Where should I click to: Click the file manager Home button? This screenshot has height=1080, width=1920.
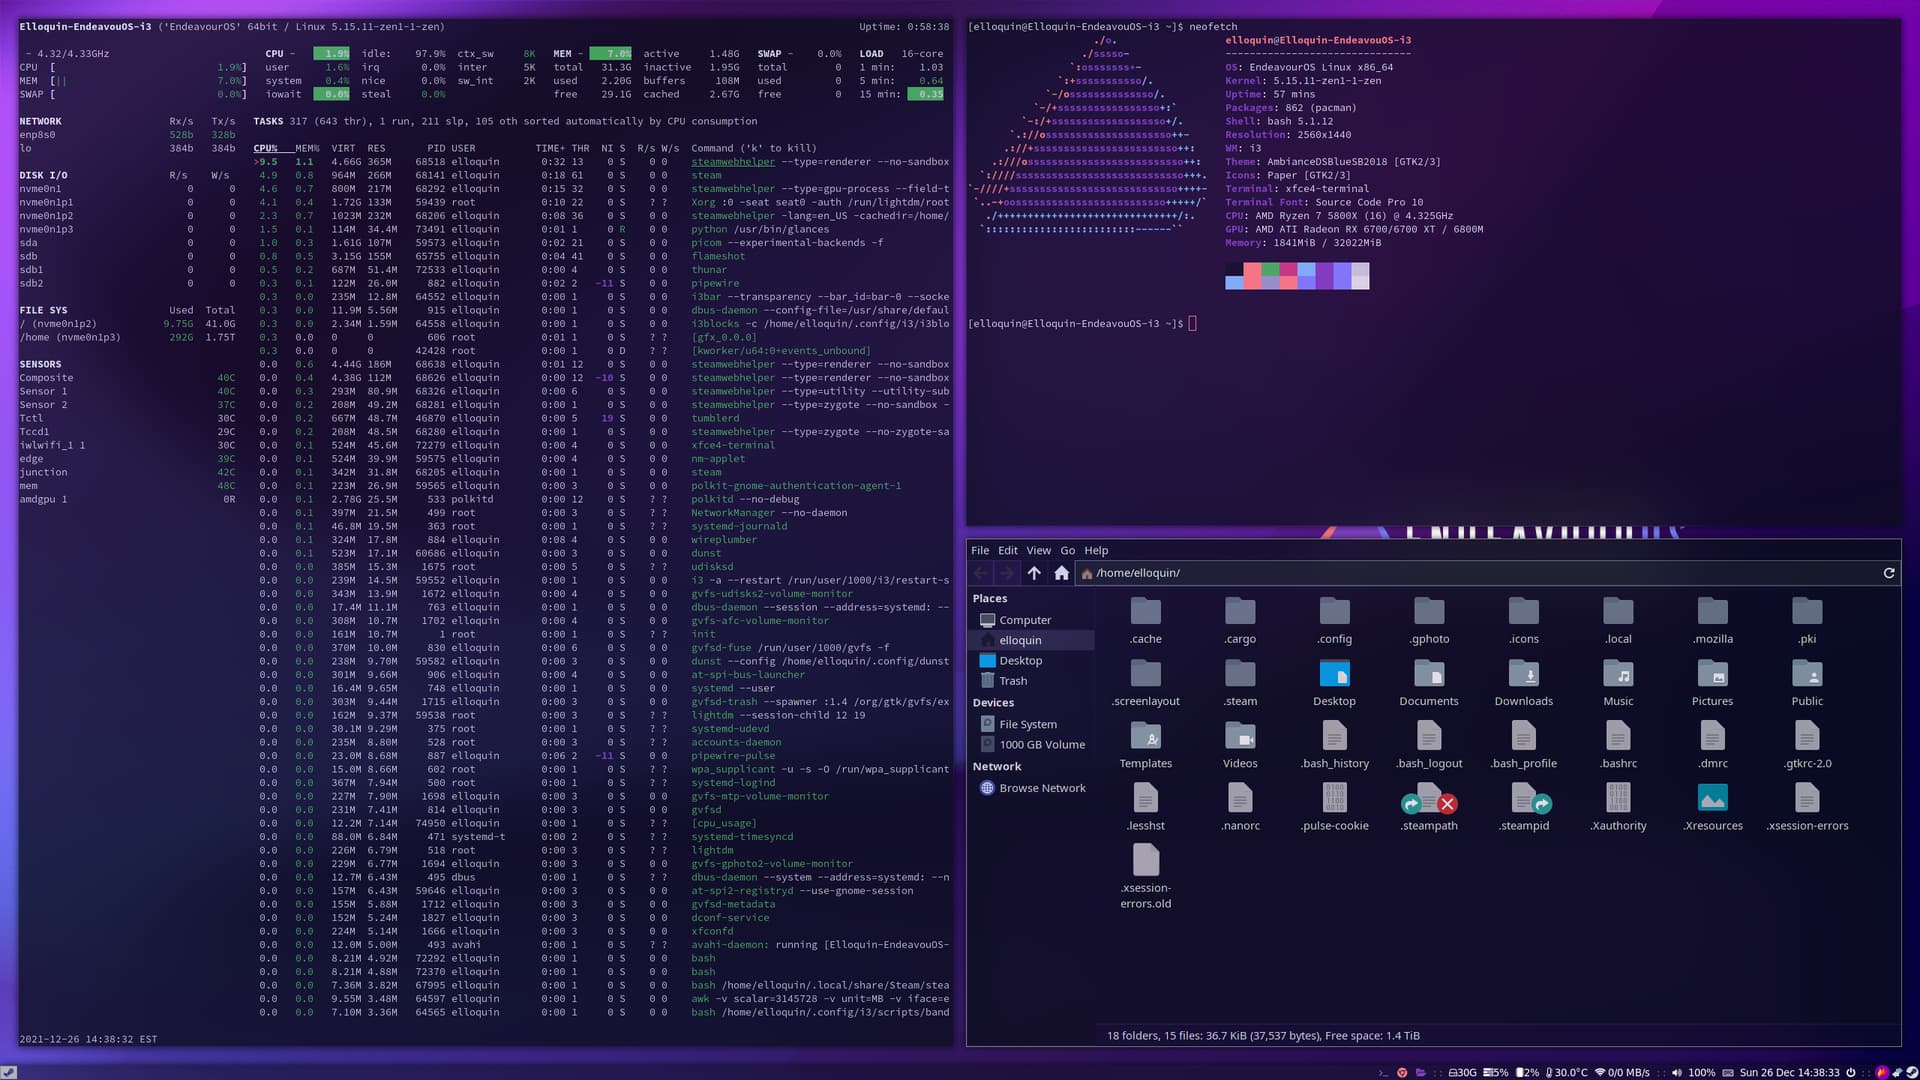1061,573
